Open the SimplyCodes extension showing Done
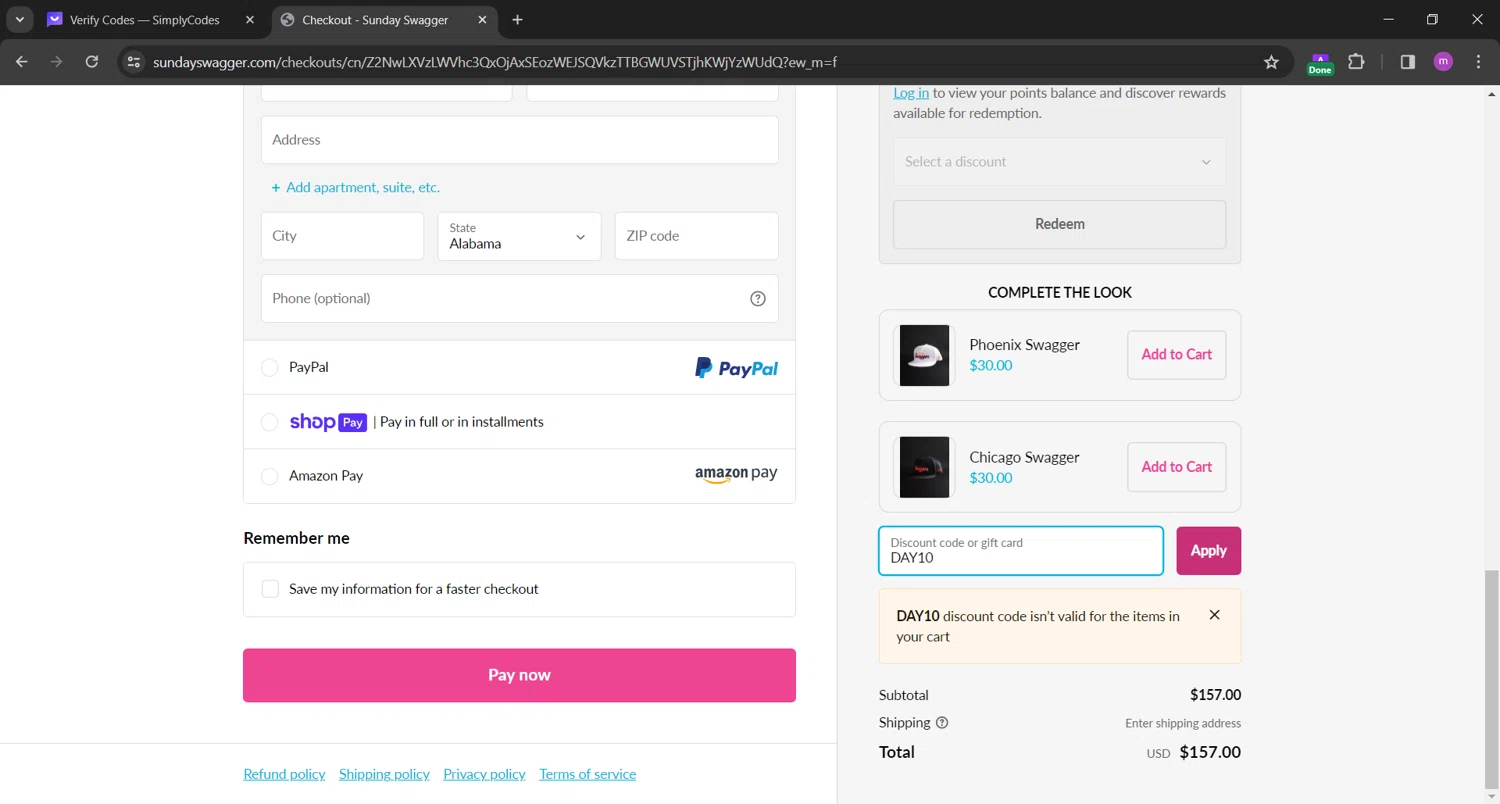The height and width of the screenshot is (804, 1500). pyautogui.click(x=1320, y=63)
